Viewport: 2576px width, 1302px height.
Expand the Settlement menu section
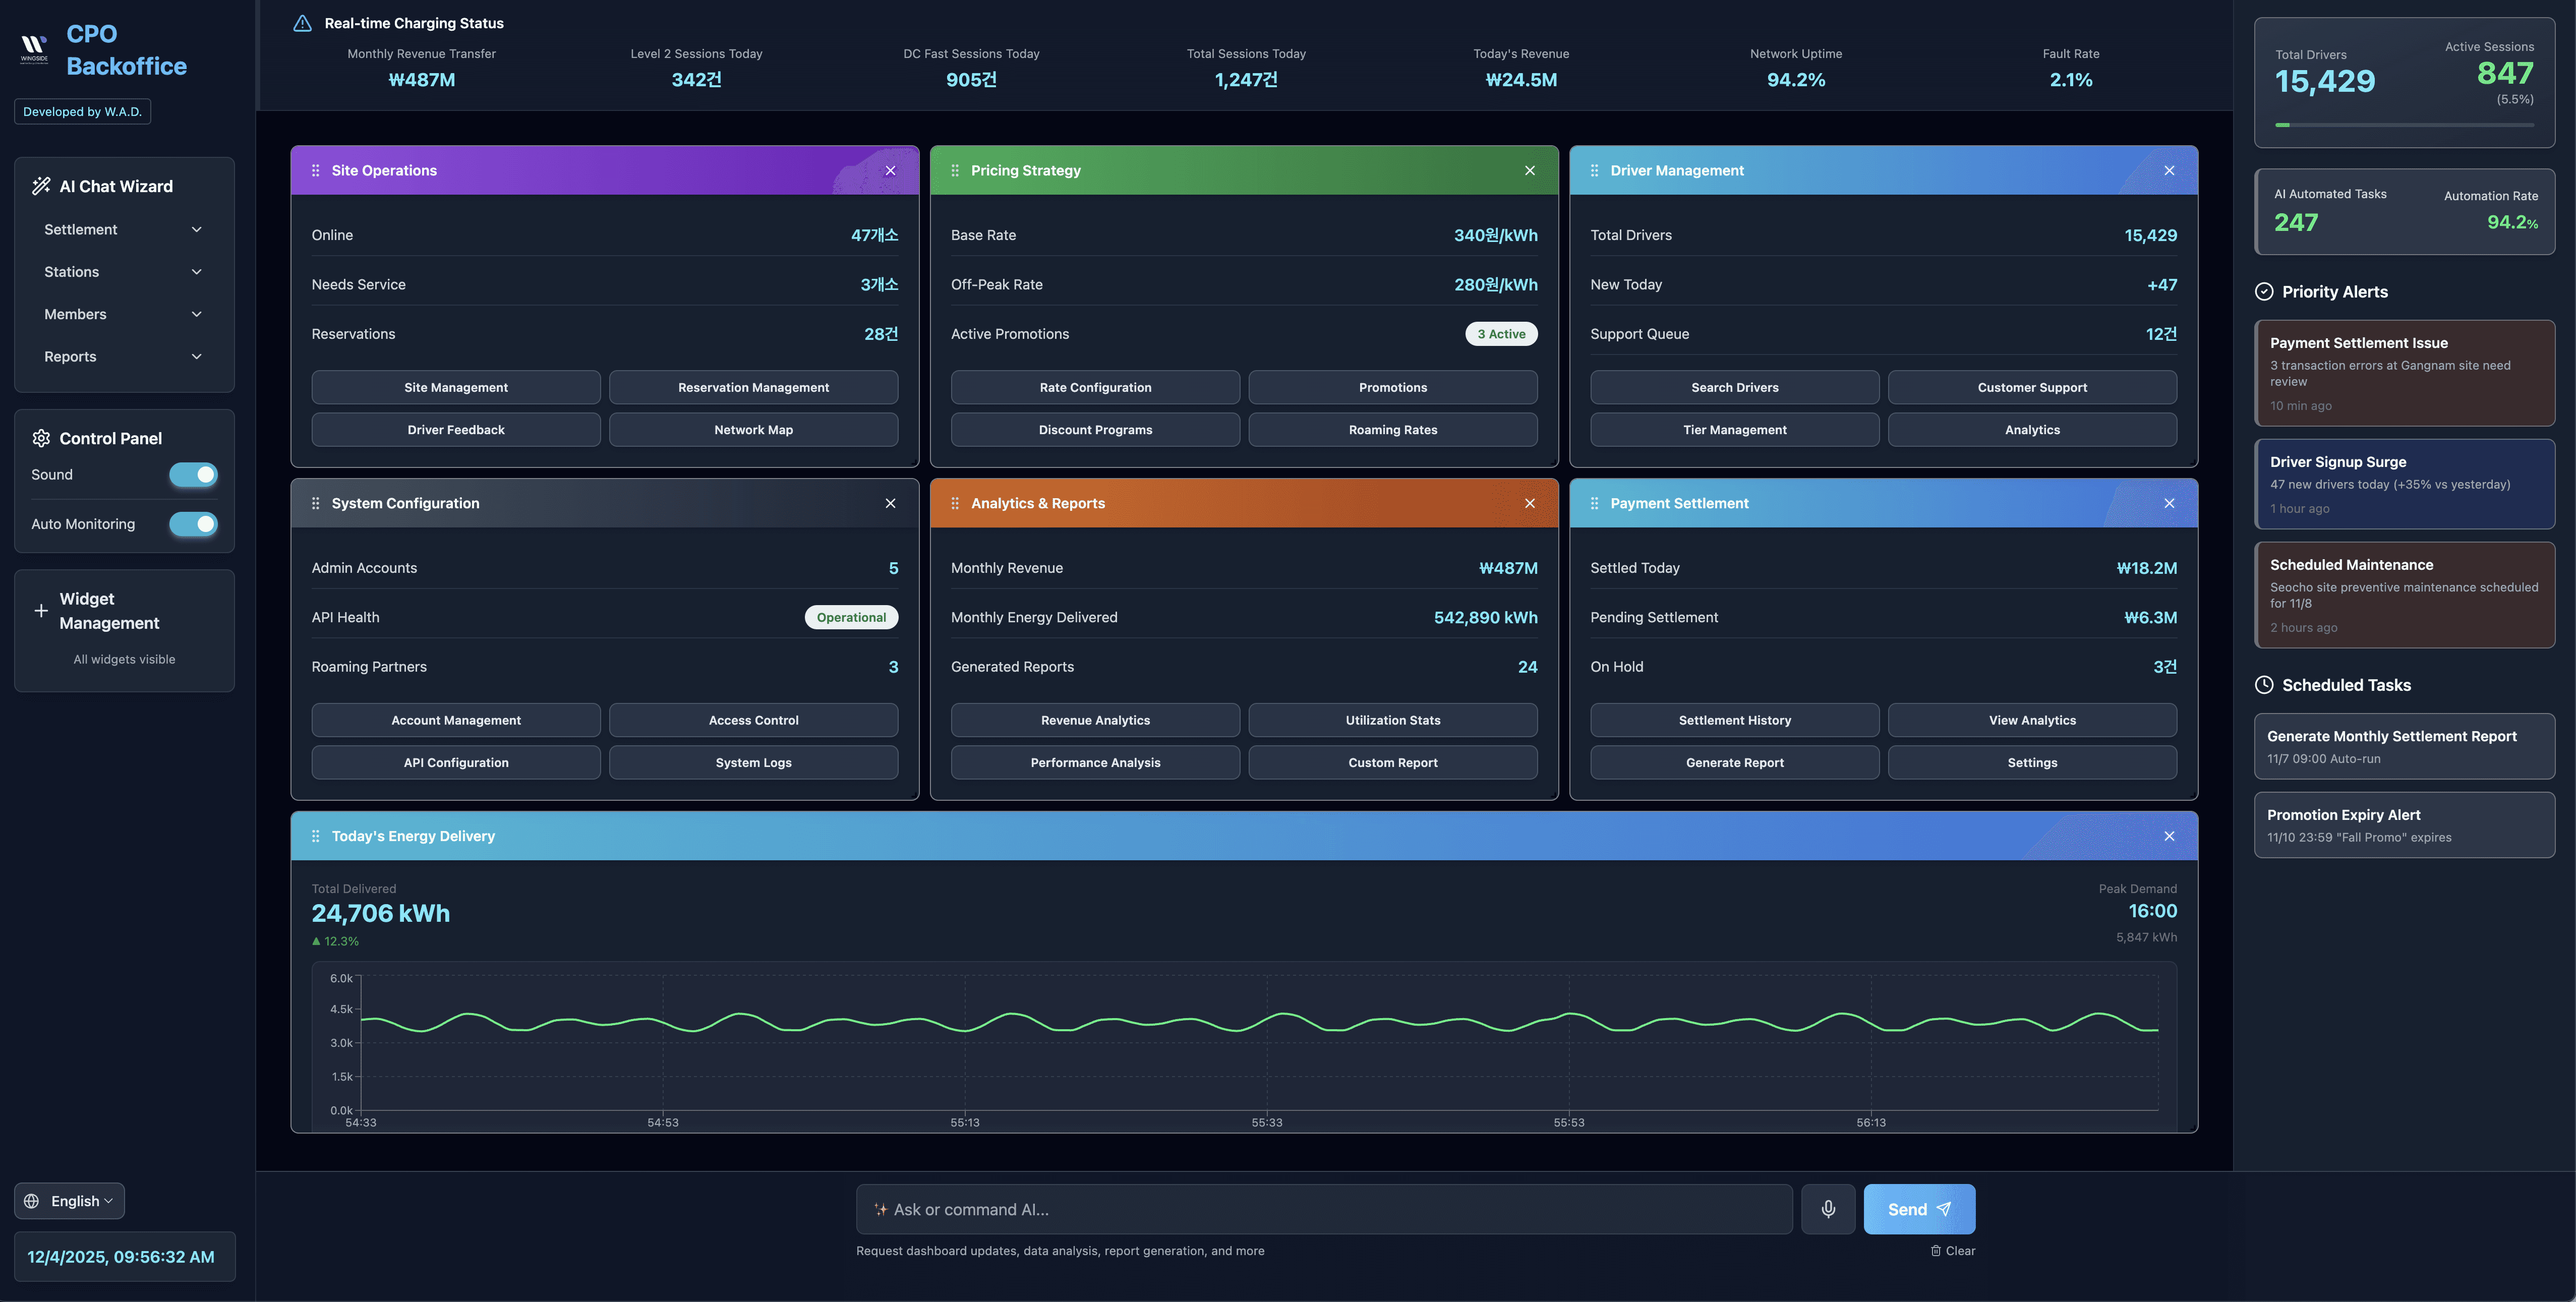point(123,230)
